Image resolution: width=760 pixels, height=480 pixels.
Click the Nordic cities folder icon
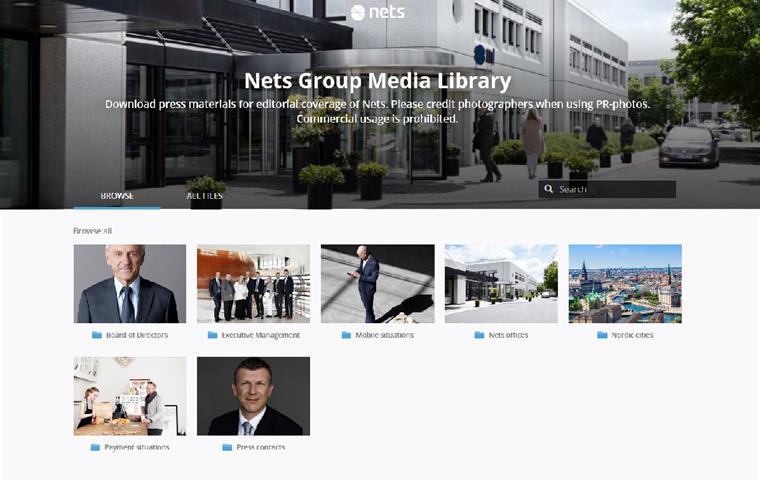(602, 335)
